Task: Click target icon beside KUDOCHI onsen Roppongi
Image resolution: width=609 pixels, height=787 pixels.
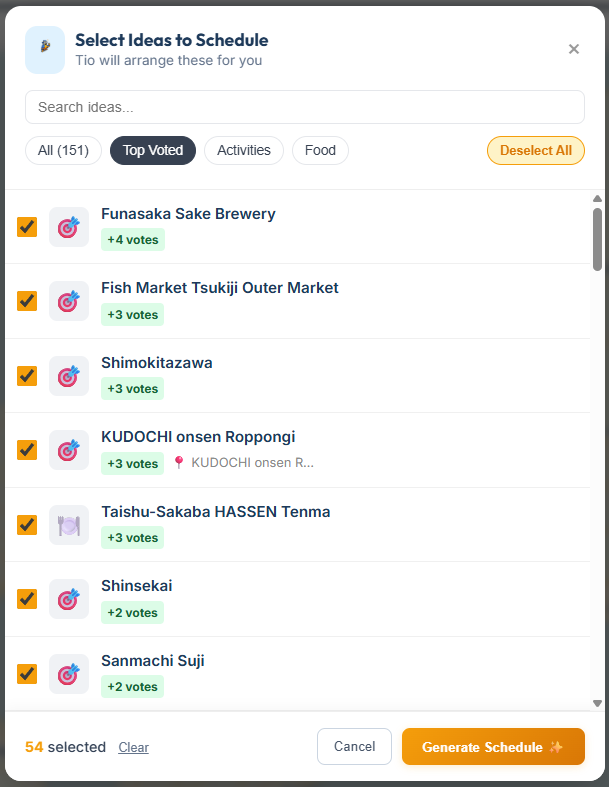Action: (69, 450)
